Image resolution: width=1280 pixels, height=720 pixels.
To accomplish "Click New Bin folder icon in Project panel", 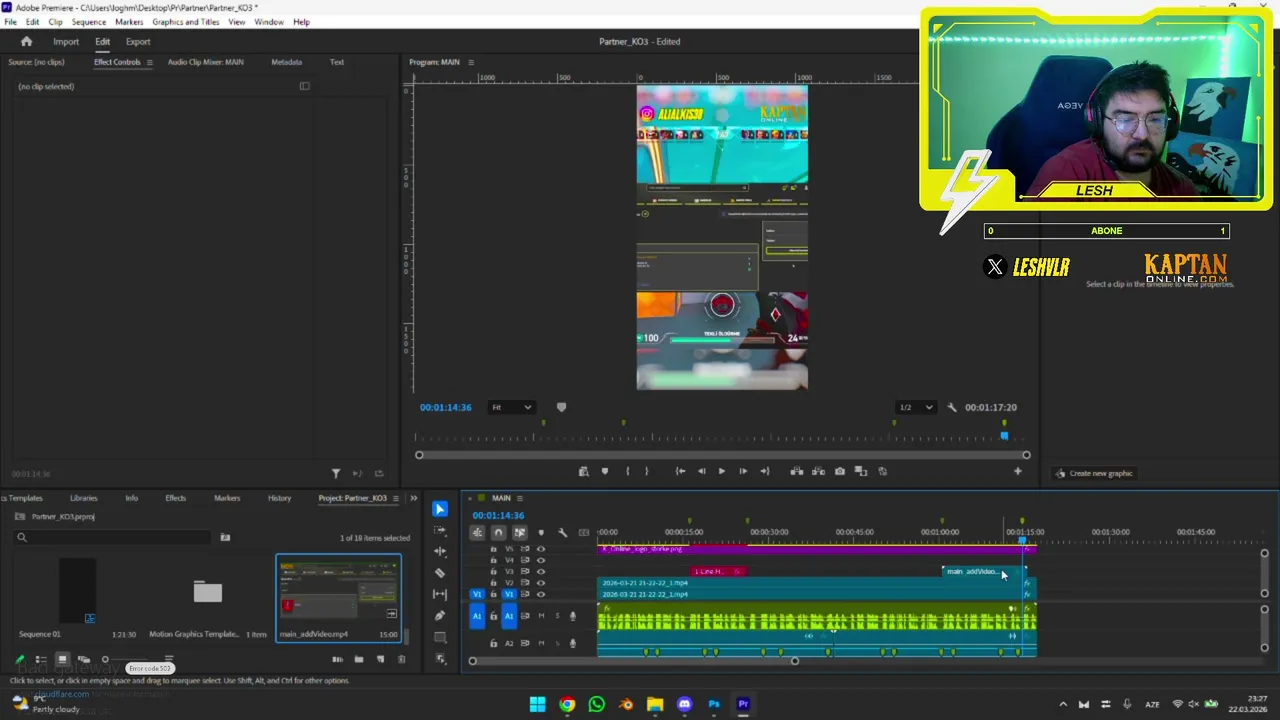I will (359, 659).
